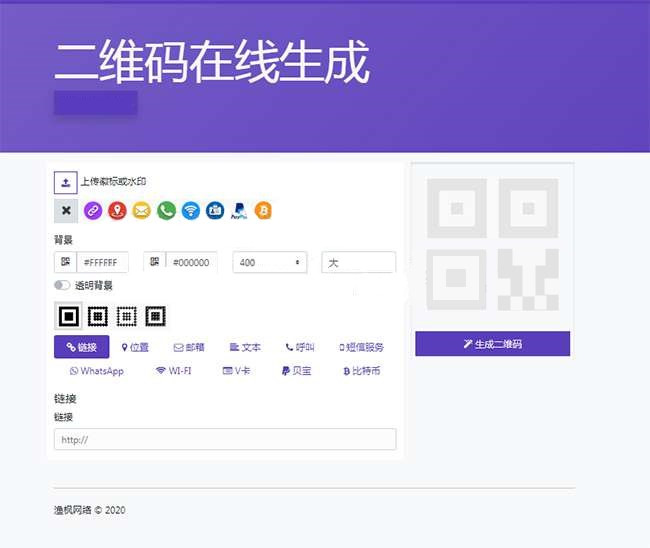Click the 二维码在线生成 page title
Image resolution: width=650 pixels, height=548 pixels.
point(212,61)
